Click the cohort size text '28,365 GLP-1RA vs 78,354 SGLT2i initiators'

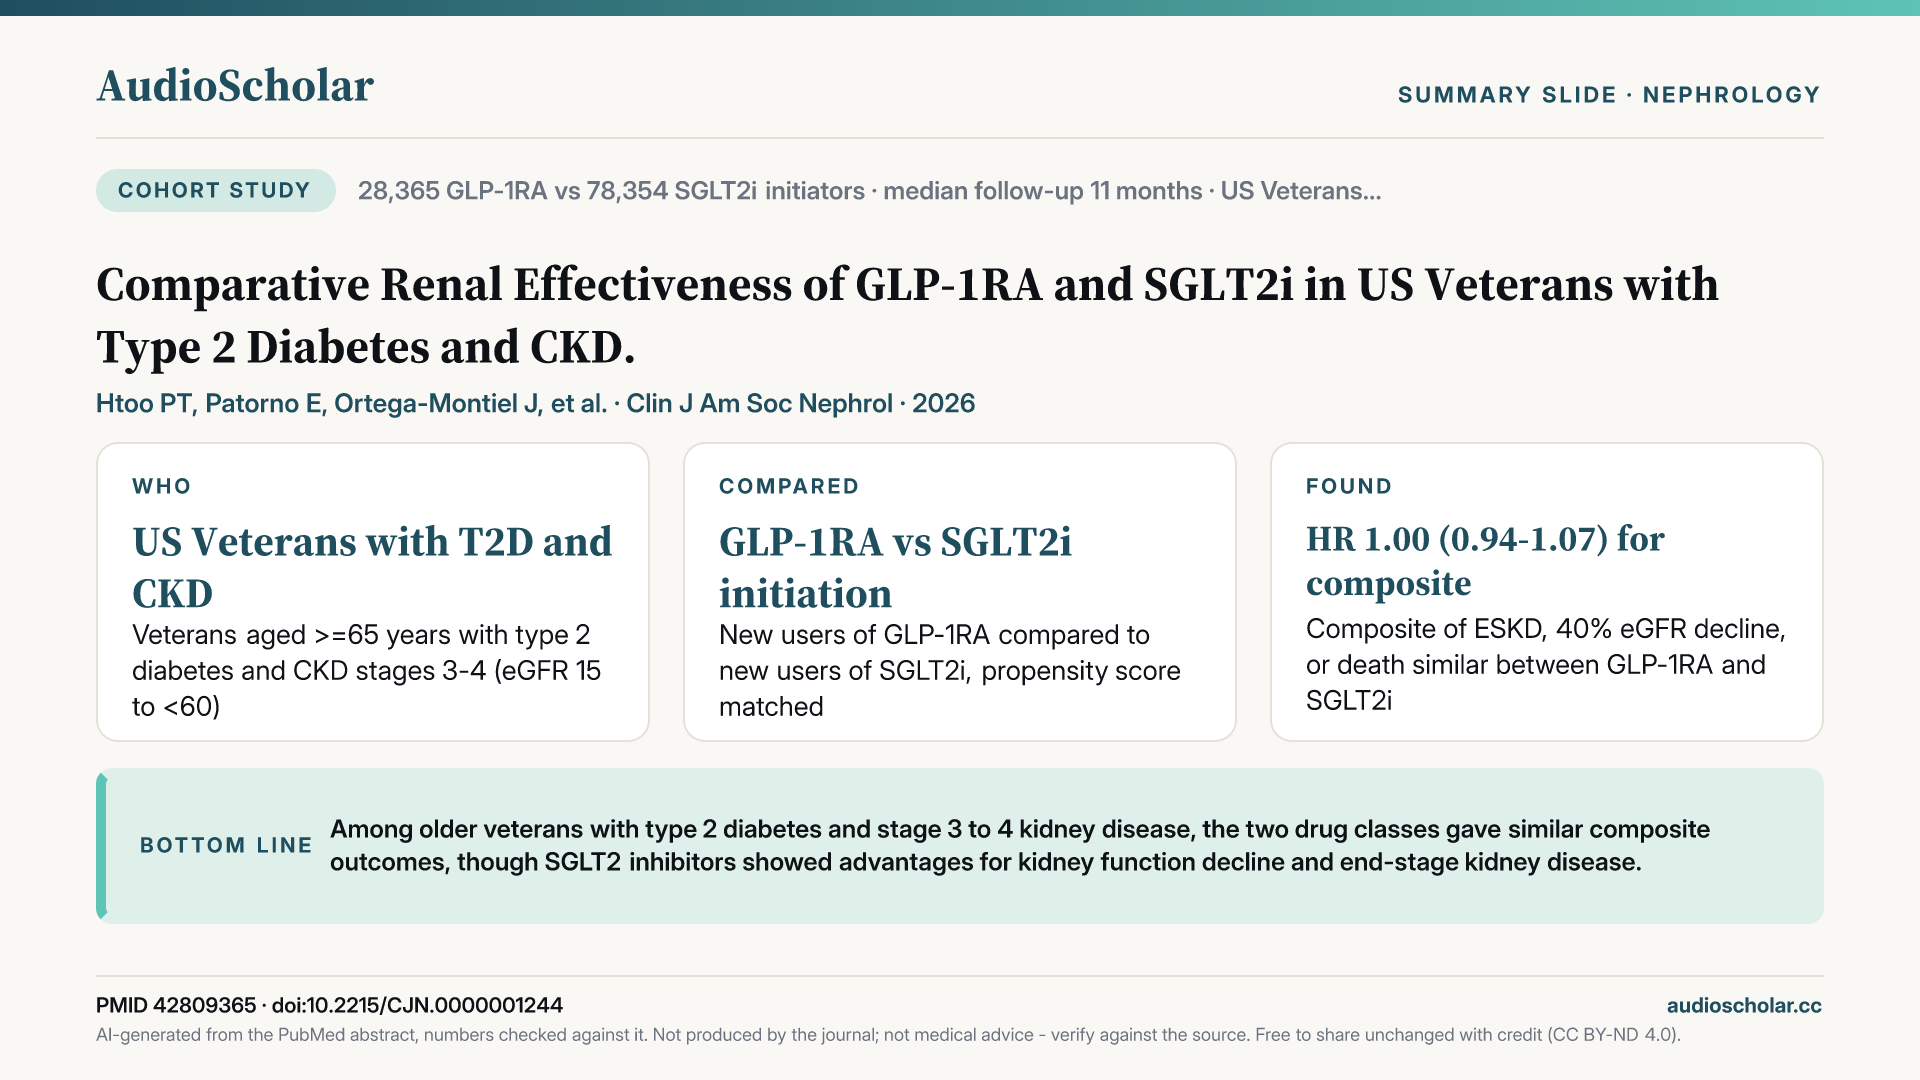point(611,191)
